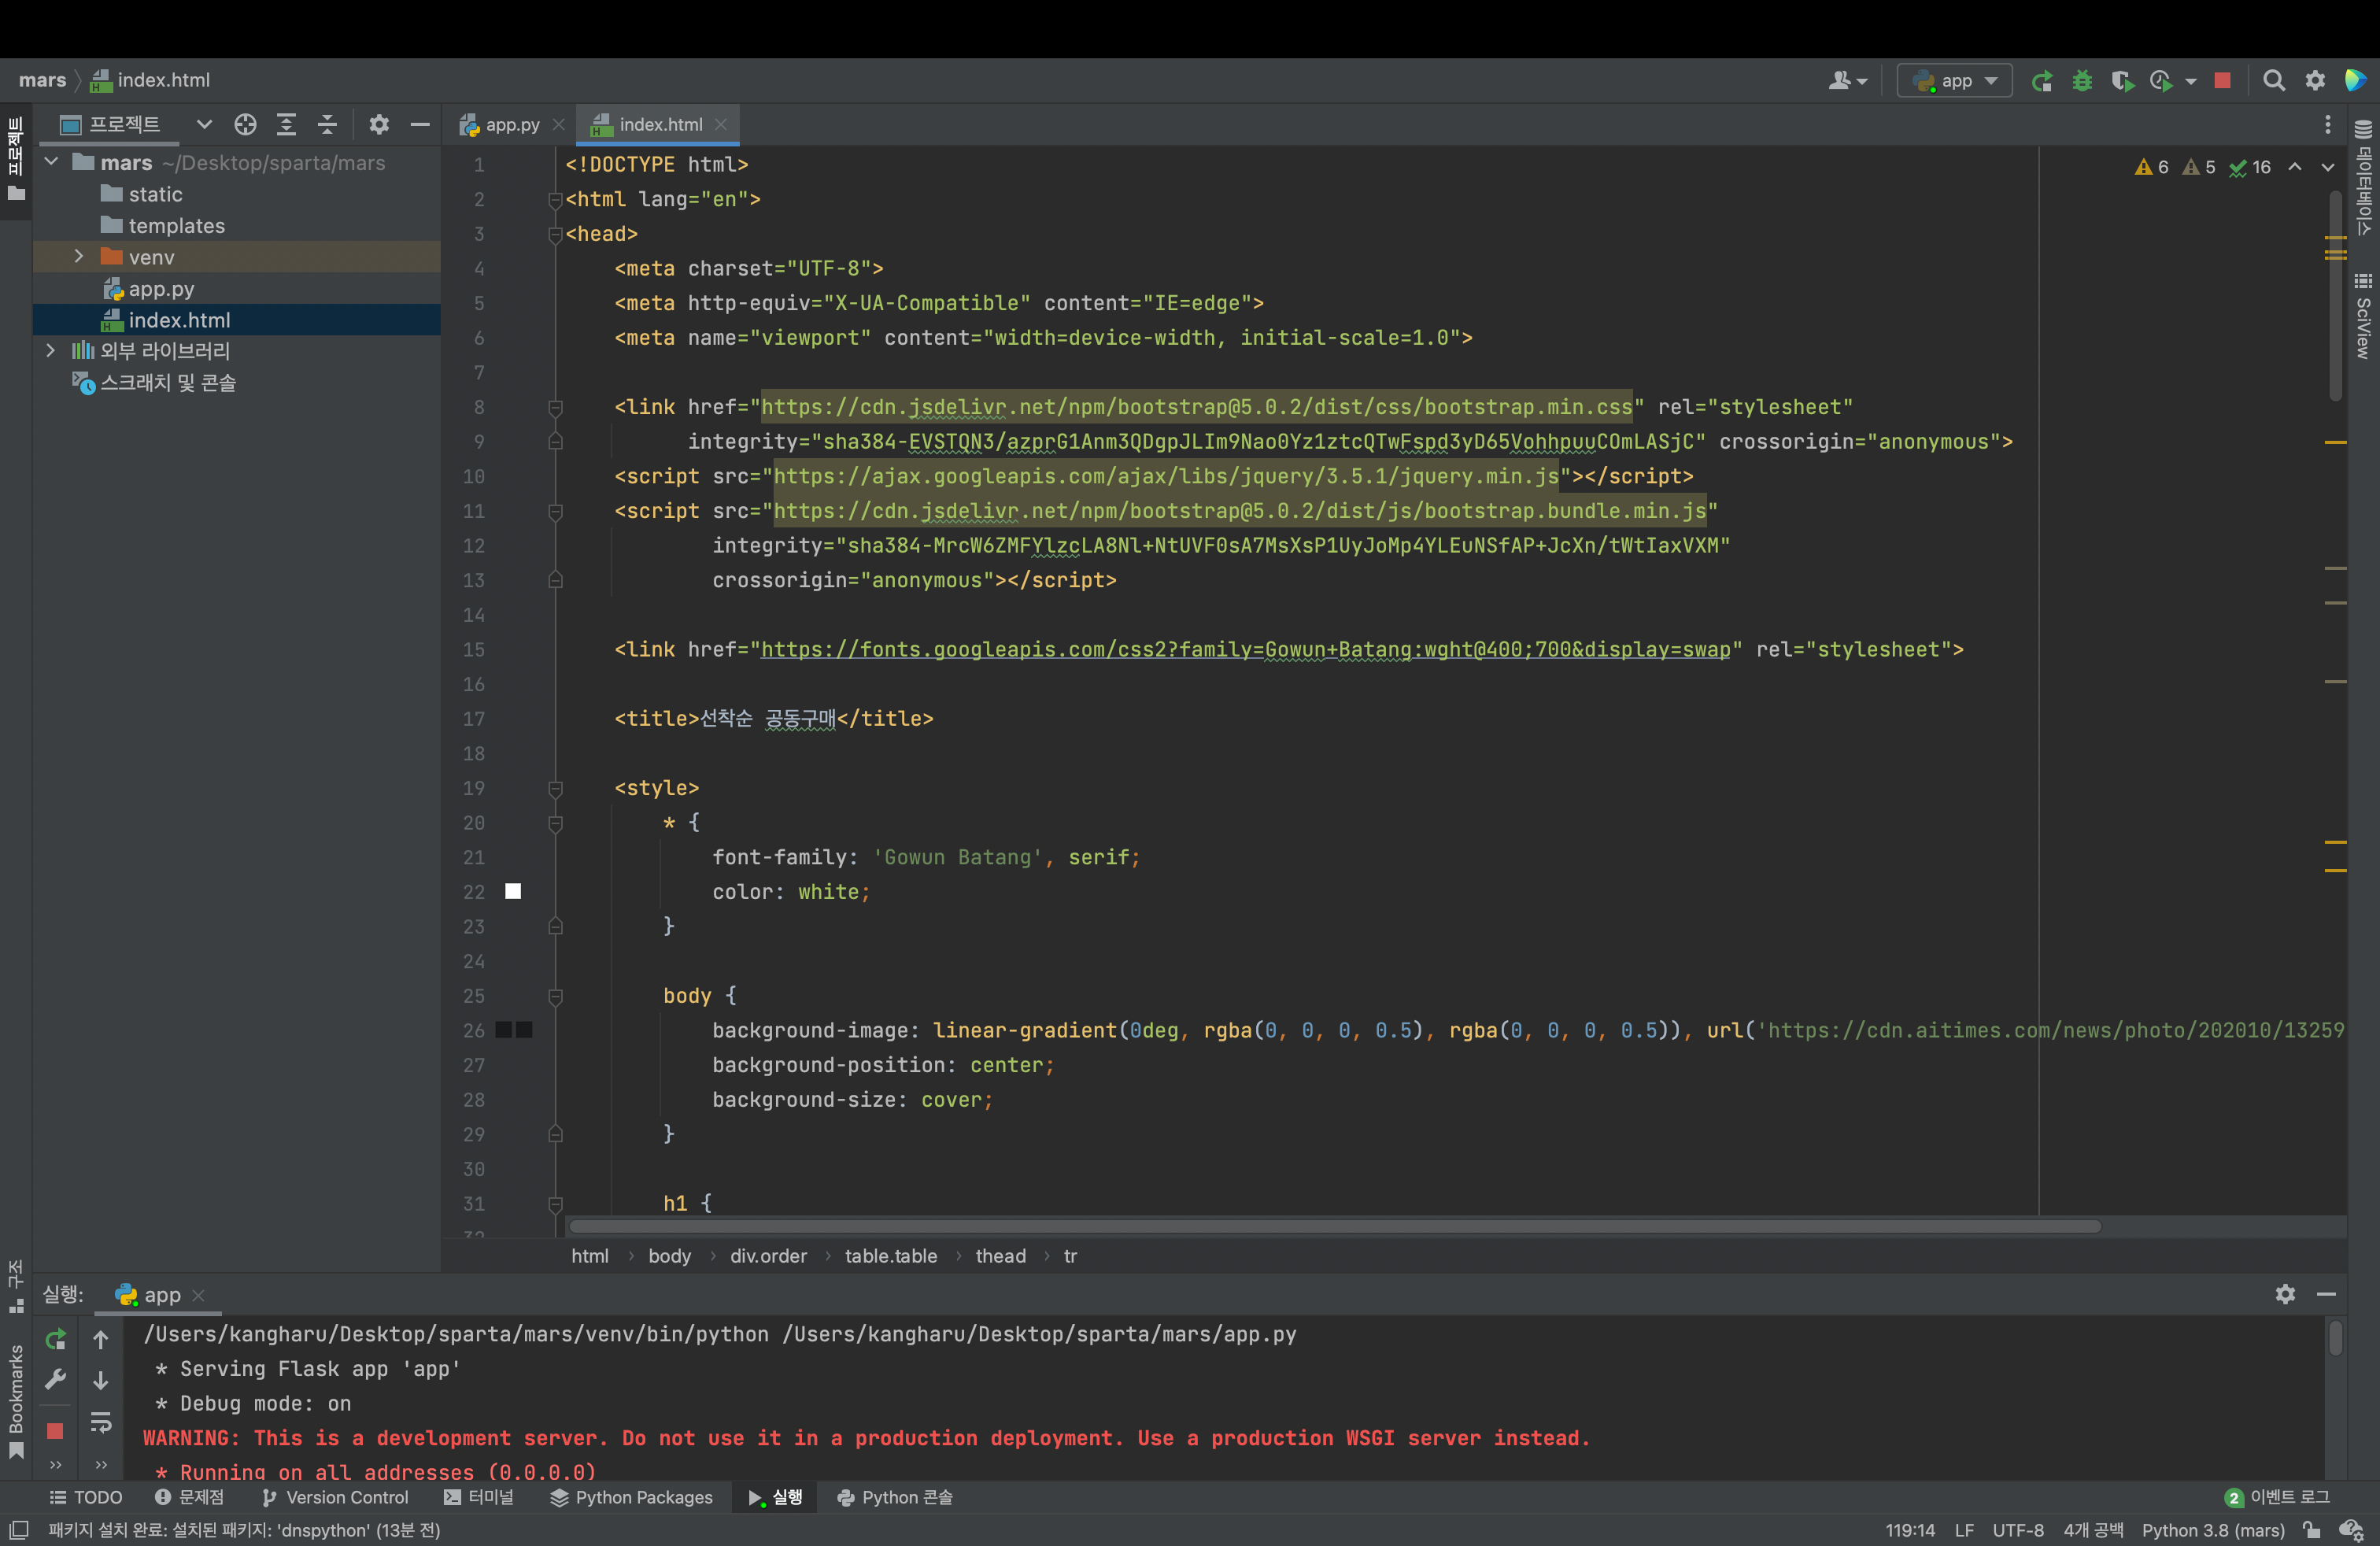Viewport: 2380px width, 1546px height.
Task: Click the table.table breadcrumb
Action: tap(890, 1256)
